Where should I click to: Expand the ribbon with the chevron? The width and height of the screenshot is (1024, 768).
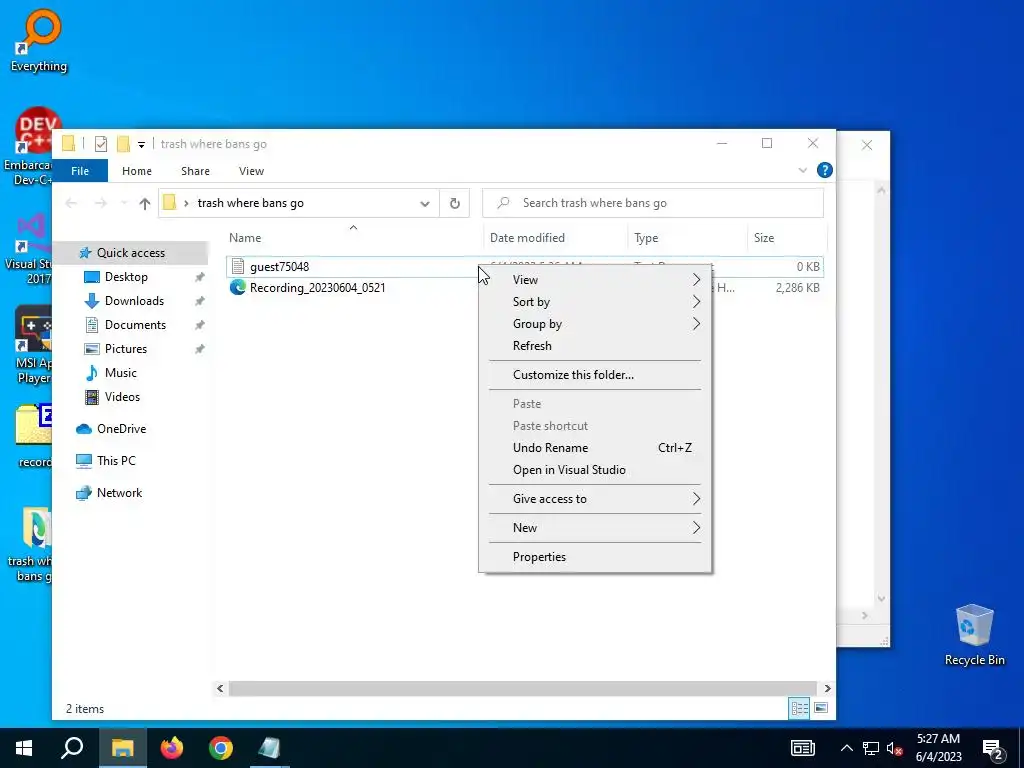coord(803,170)
